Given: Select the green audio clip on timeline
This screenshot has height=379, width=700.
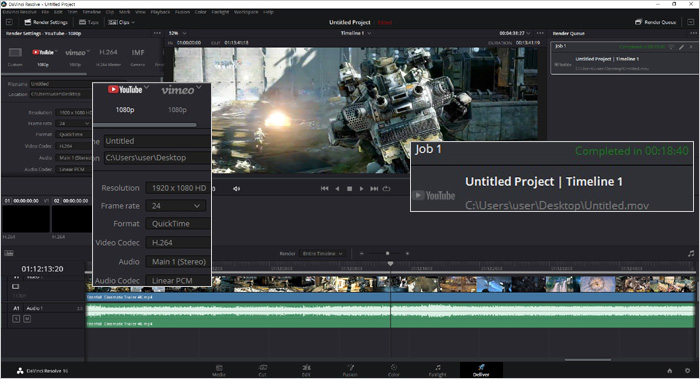Looking at the screenshot, I should 391,316.
